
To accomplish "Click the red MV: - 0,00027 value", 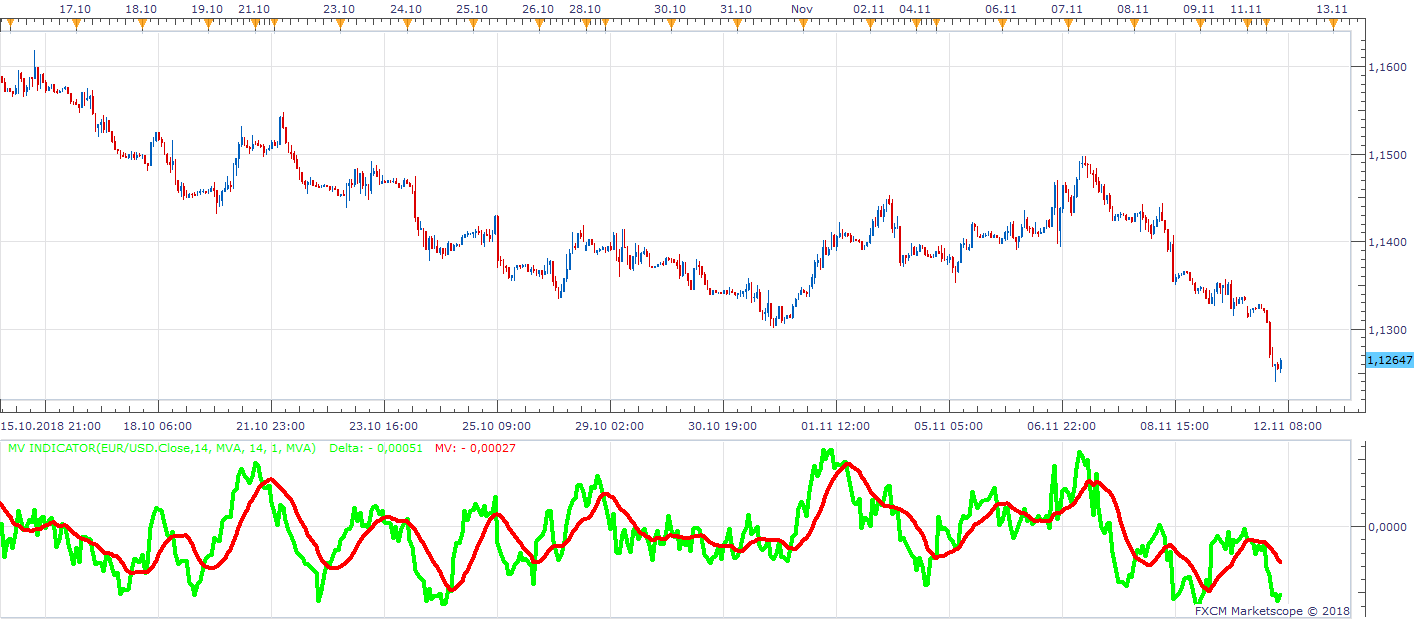I will pyautogui.click(x=475, y=448).
